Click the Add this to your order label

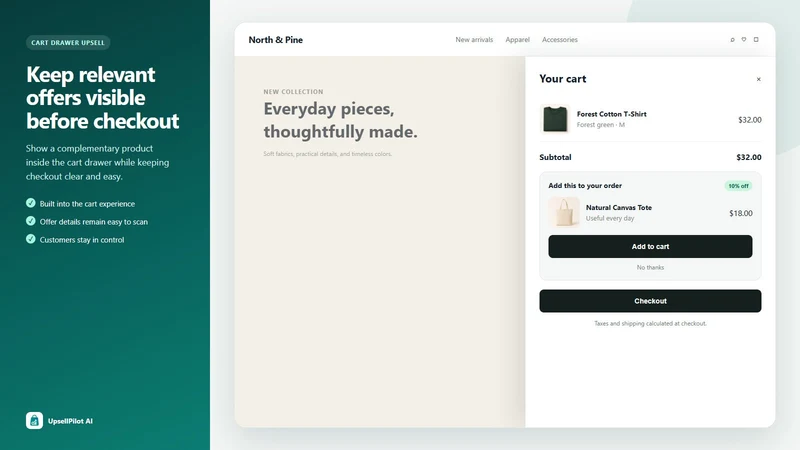[x=585, y=186]
